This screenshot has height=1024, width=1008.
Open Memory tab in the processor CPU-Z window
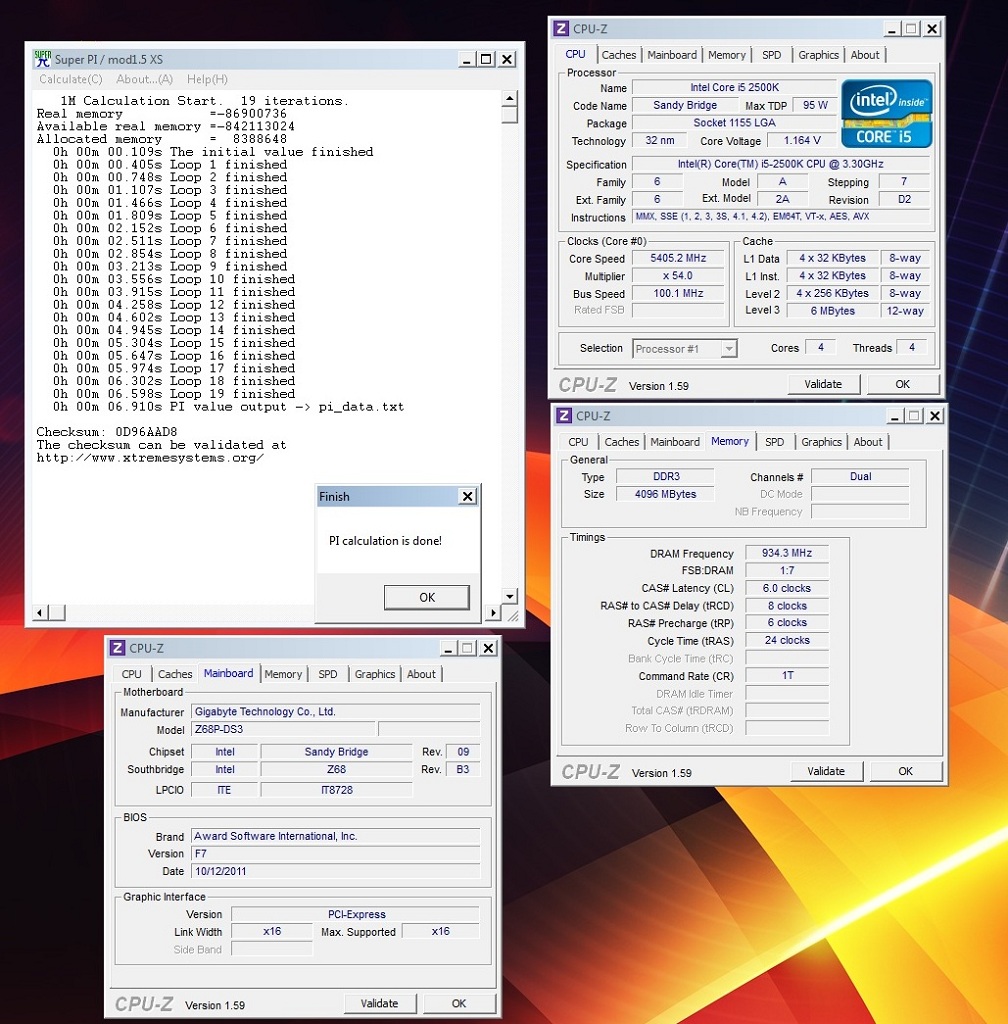pos(727,55)
